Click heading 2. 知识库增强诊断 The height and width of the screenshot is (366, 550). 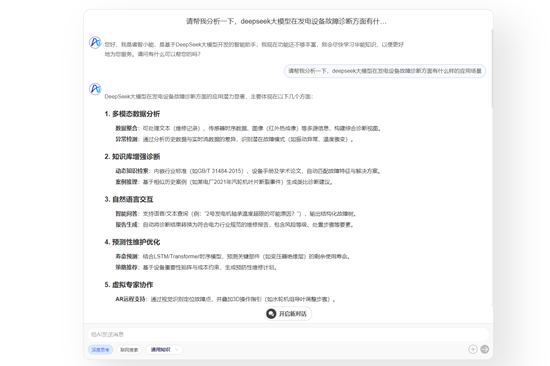coord(132,157)
